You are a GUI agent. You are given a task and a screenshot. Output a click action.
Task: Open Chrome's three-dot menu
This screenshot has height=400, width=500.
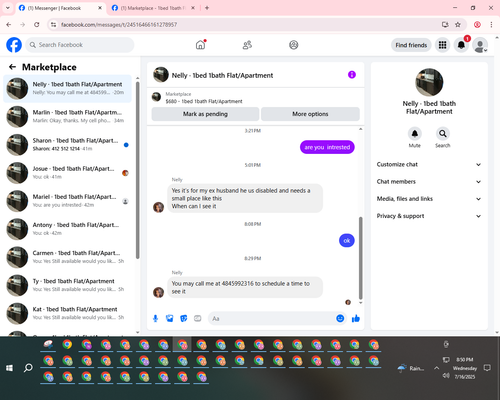point(491,24)
